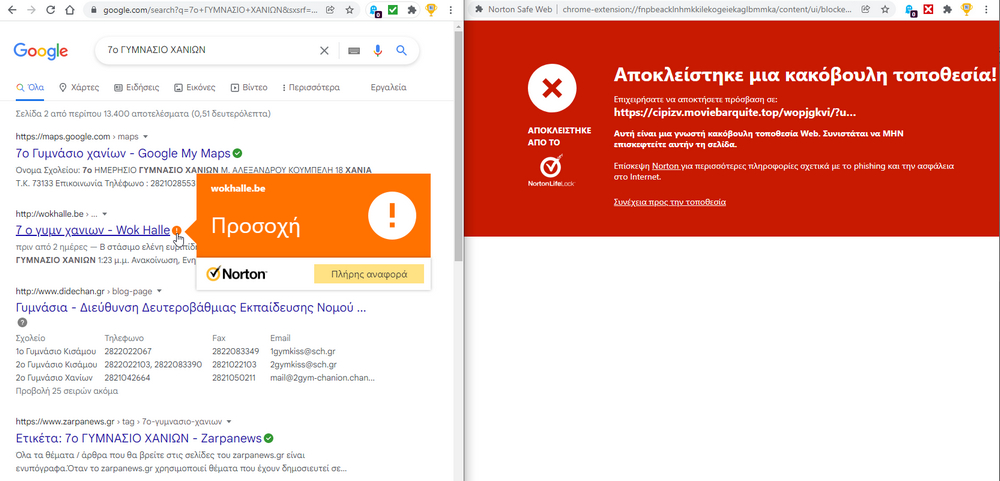Switch to the Εικόνες tab
The image size is (1000, 481).
(x=195, y=87)
